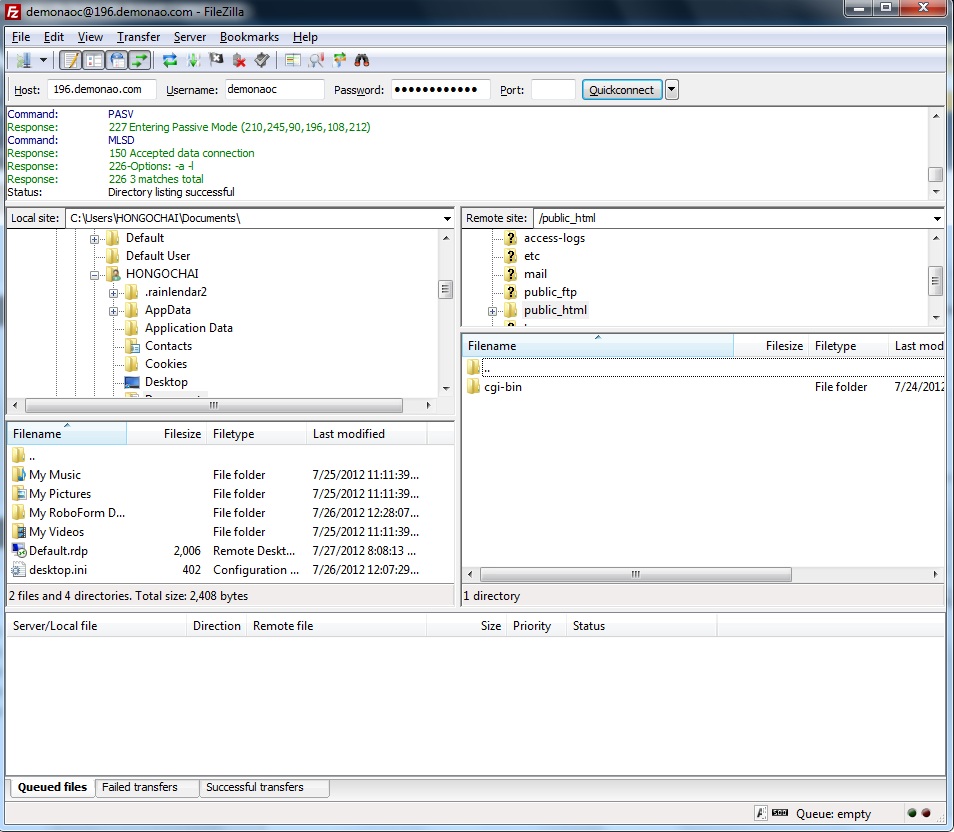Select the Desktop icon in local tree
This screenshot has height=832, width=954.
pyautogui.click(x=132, y=382)
